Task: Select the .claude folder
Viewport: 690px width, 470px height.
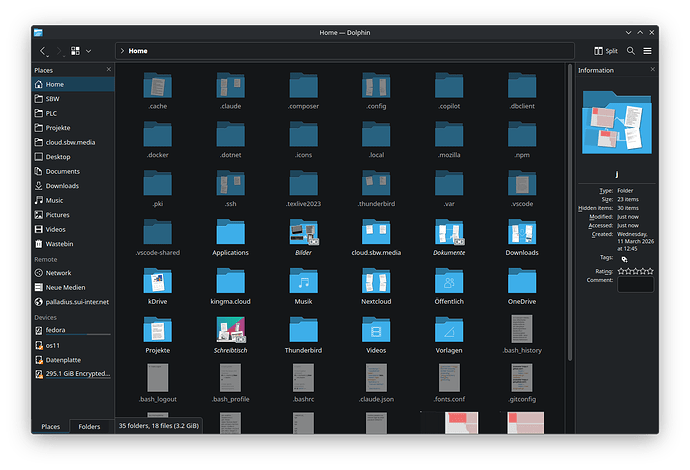Action: pos(231,91)
